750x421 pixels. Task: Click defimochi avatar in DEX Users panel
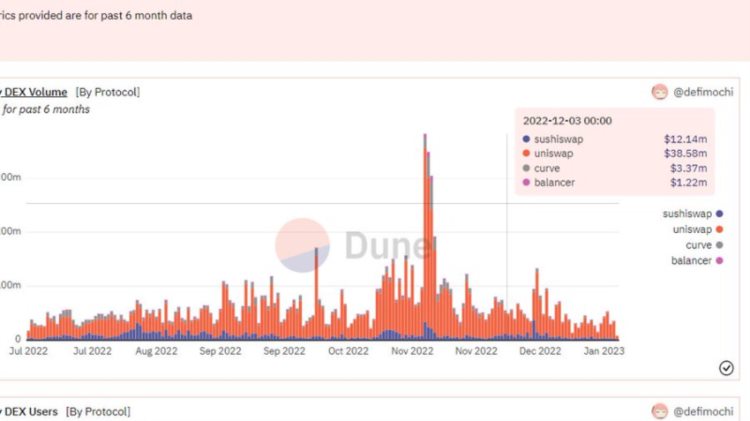[x=660, y=411]
